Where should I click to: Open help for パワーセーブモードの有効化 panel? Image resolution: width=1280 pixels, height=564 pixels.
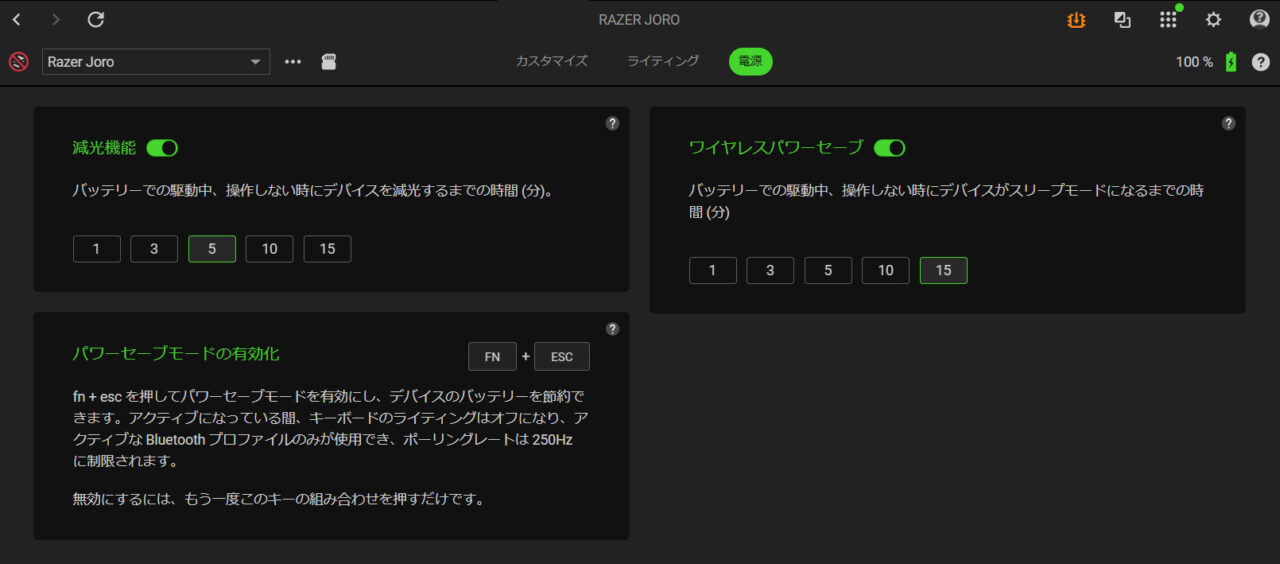(x=612, y=329)
